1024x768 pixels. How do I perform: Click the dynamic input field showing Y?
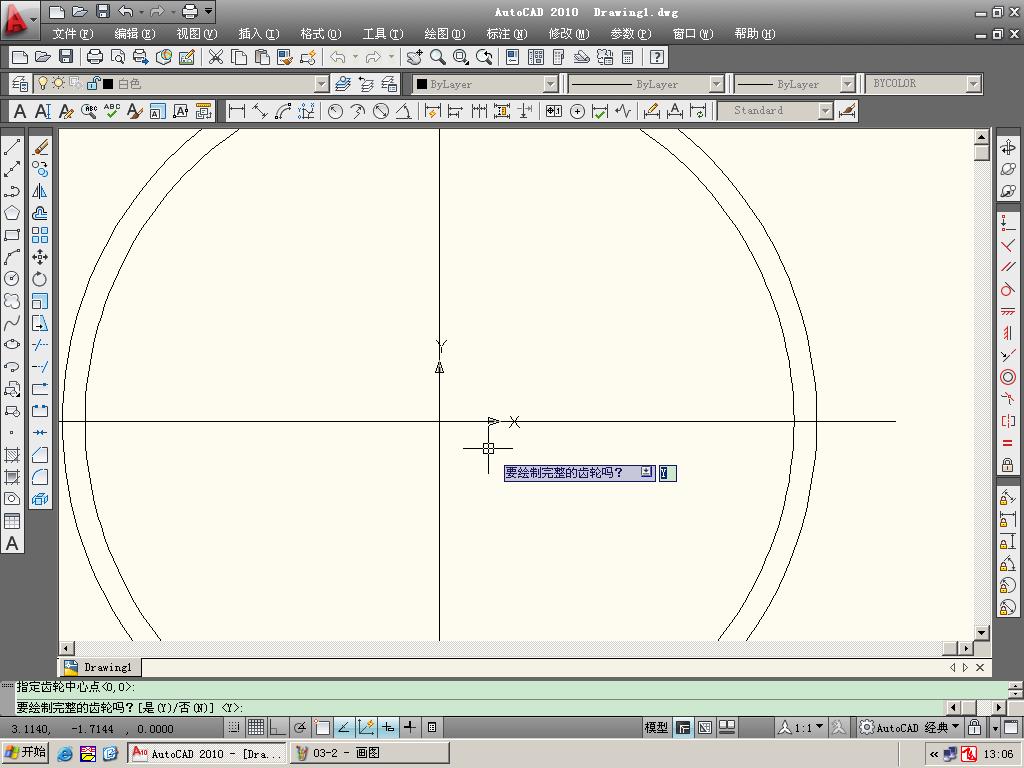point(667,473)
